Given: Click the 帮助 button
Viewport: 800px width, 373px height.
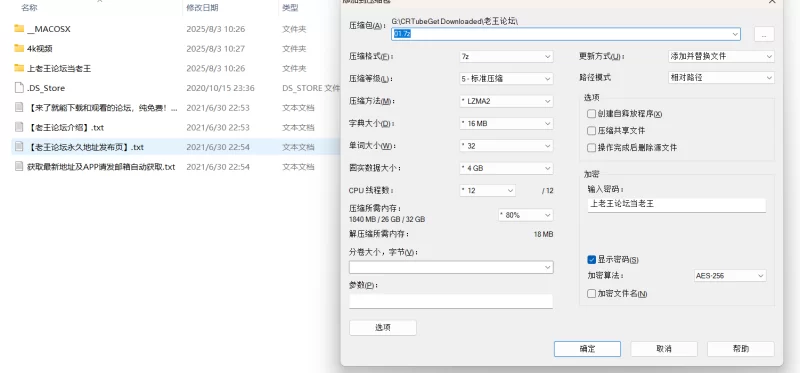Looking at the screenshot, I should tap(740, 349).
